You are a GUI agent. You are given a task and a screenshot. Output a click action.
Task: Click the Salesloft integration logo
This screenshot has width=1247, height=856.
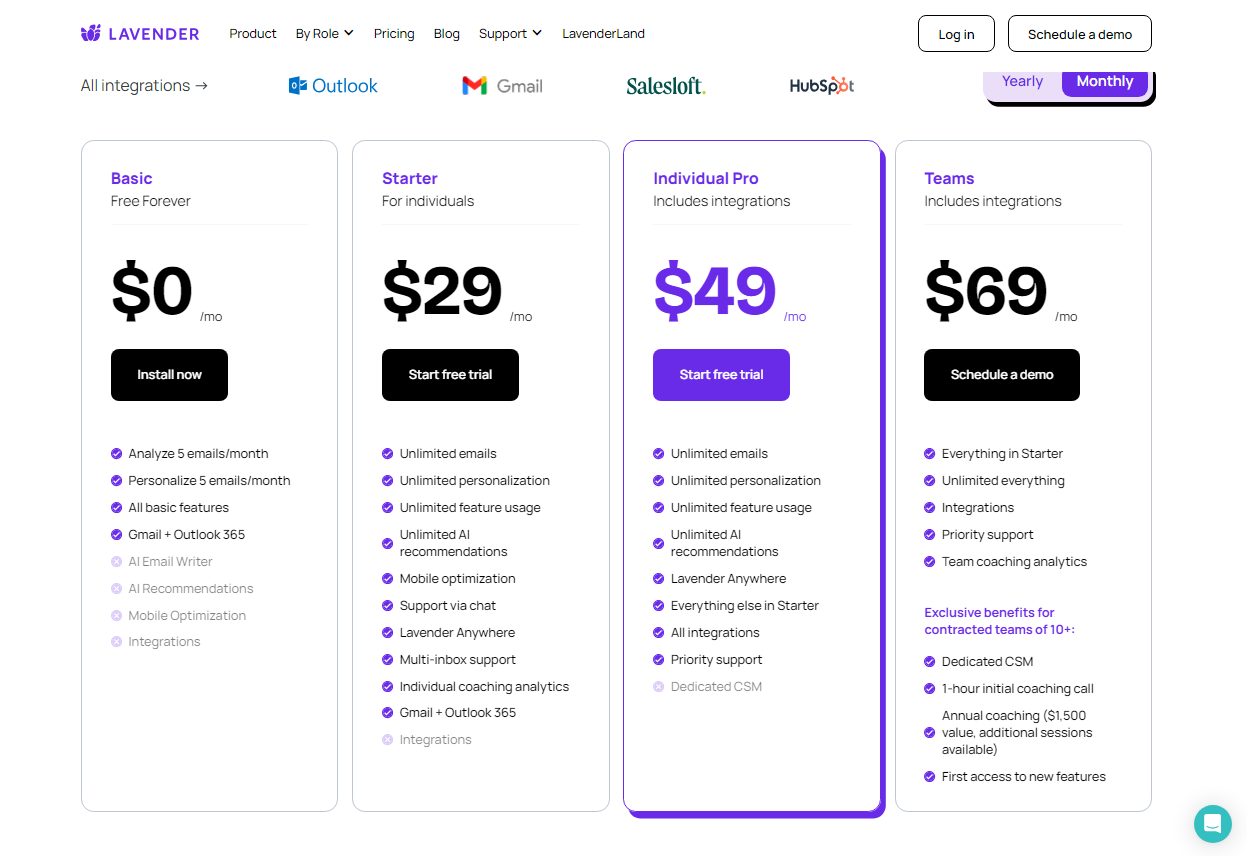click(666, 86)
